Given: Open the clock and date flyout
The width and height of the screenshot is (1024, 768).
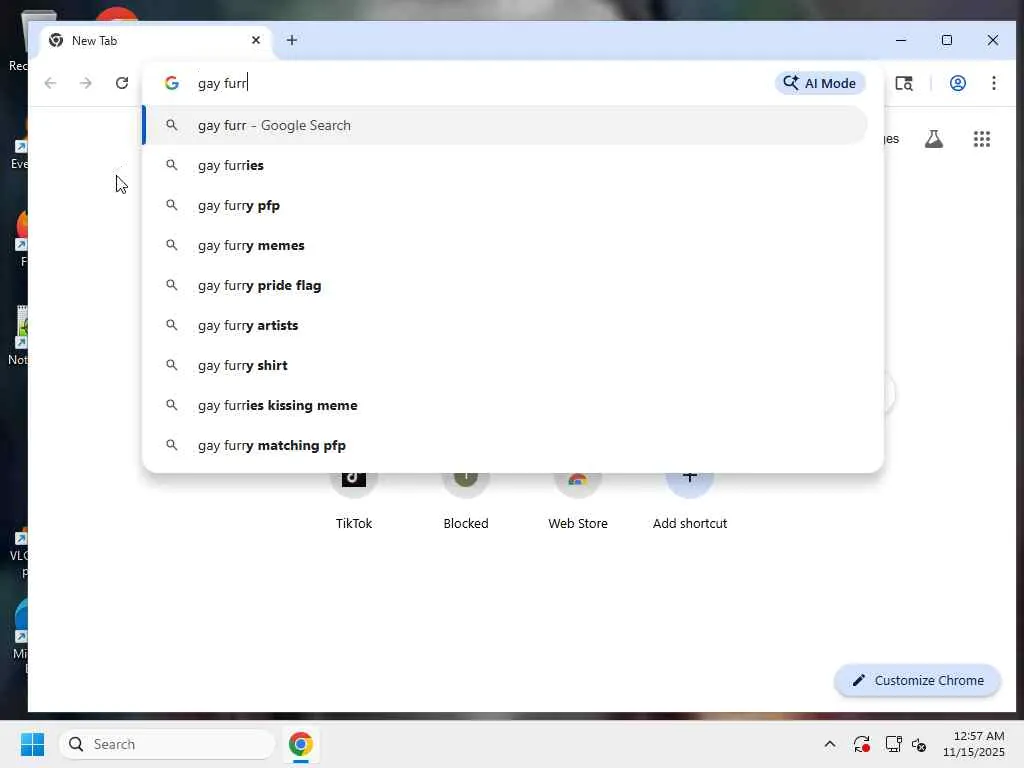Looking at the screenshot, I should (973, 744).
